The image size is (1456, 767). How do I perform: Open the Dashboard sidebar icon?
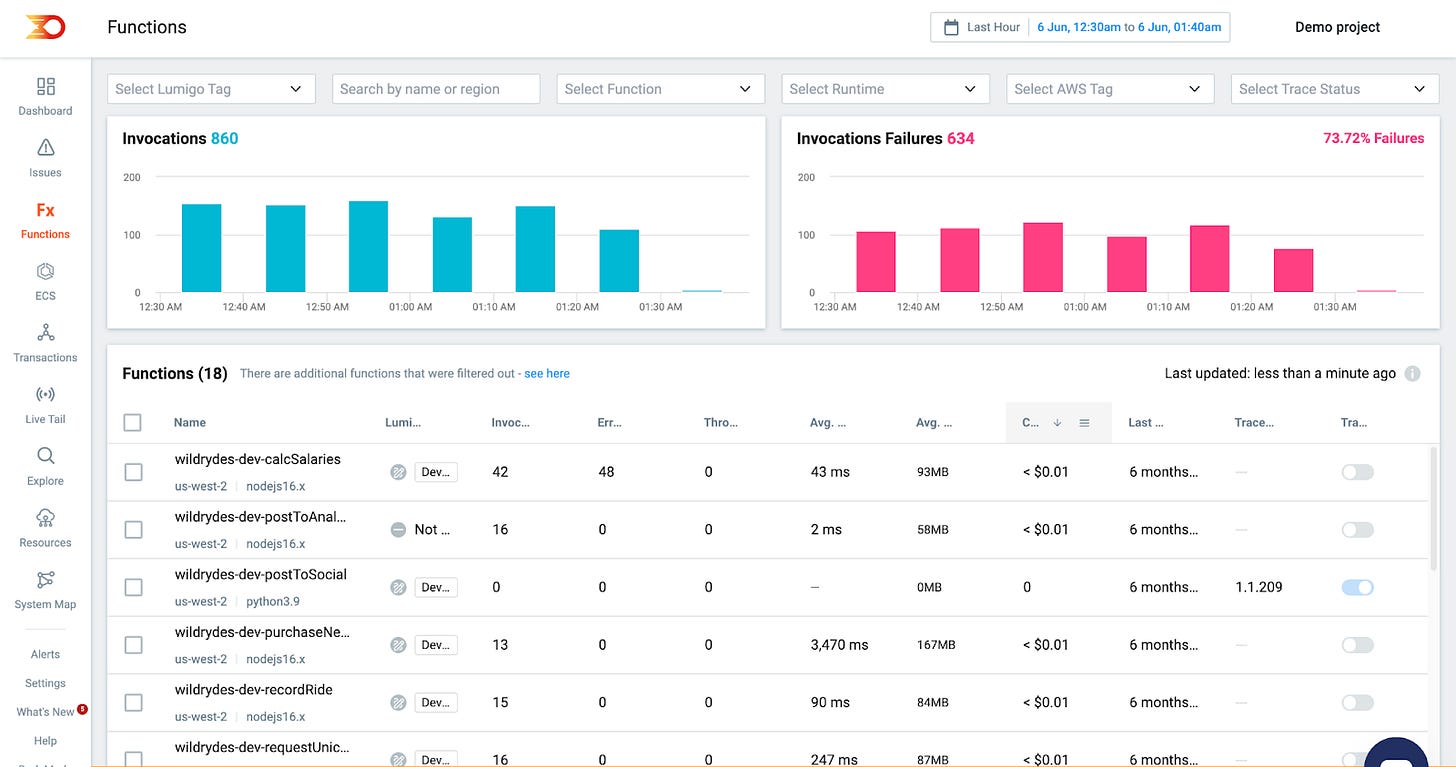[46, 86]
